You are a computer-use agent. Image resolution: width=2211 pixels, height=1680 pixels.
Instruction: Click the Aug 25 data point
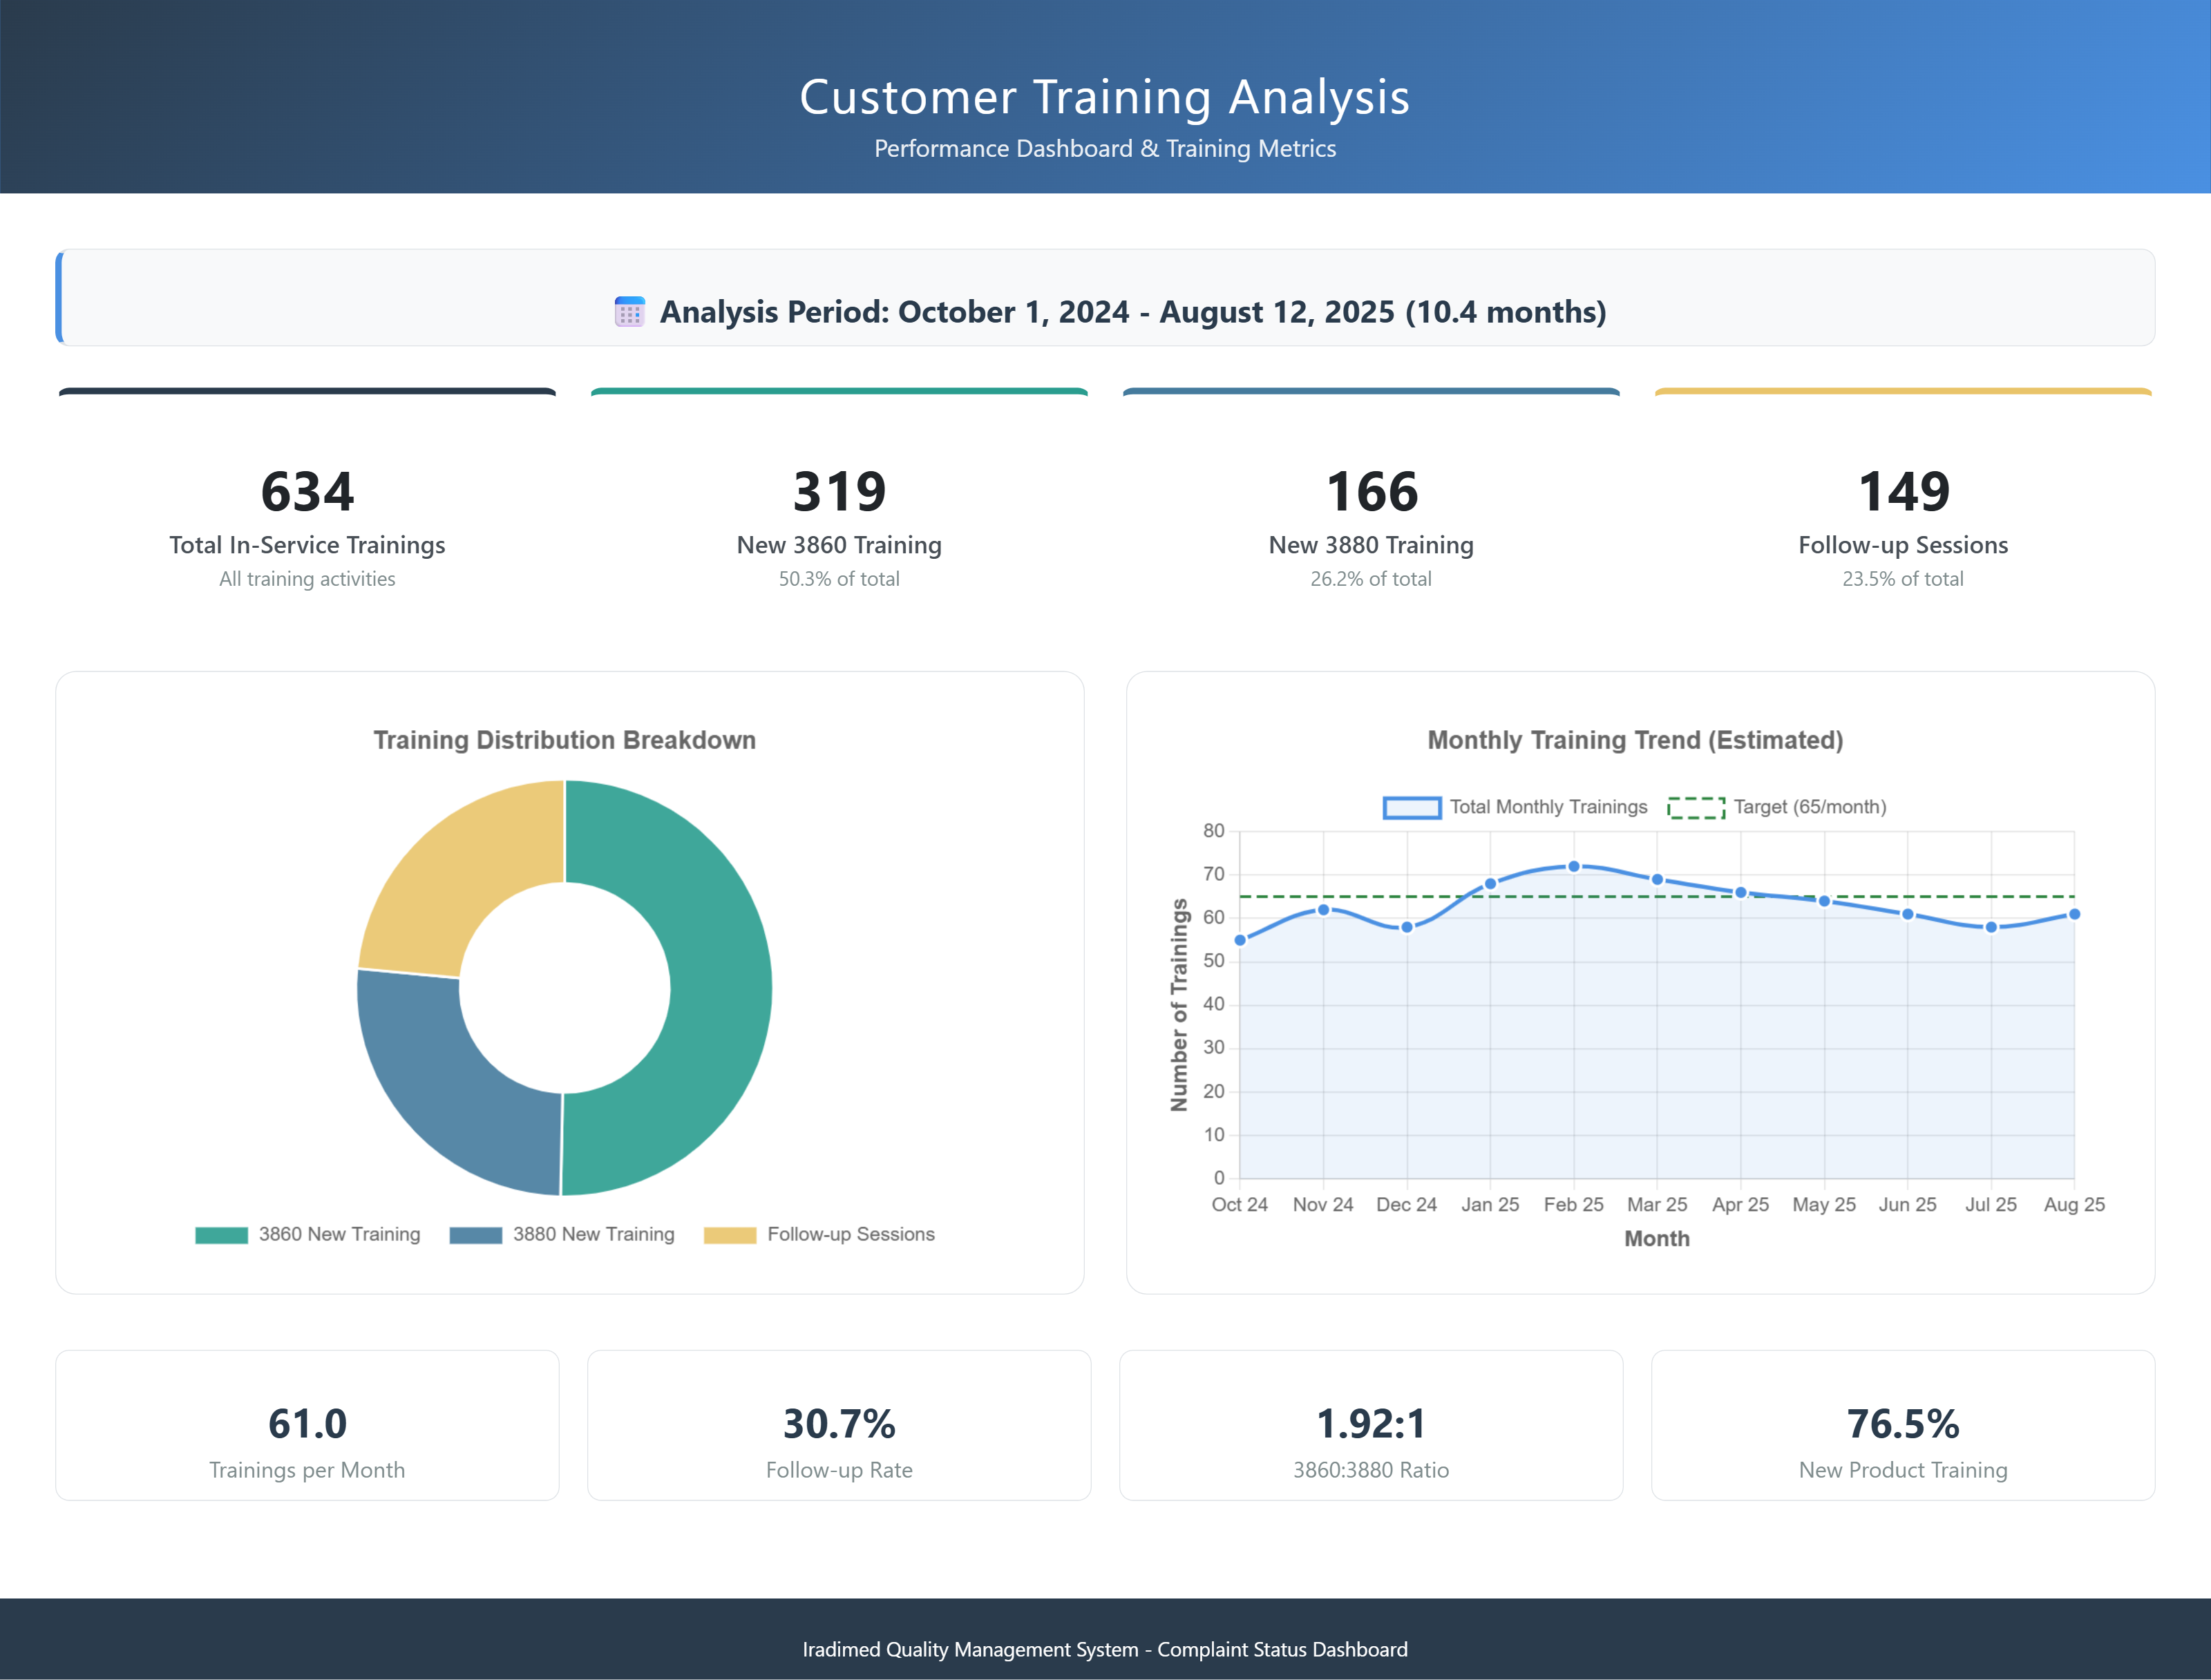pos(2074,914)
